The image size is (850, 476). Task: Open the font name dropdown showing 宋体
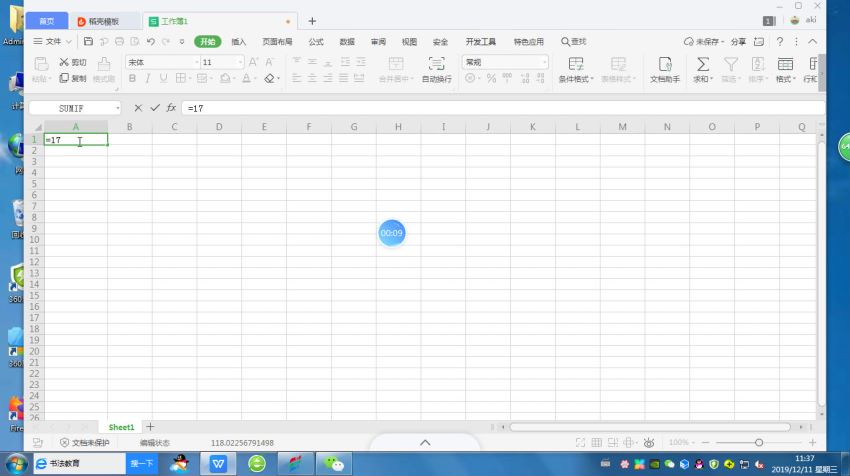(x=161, y=62)
